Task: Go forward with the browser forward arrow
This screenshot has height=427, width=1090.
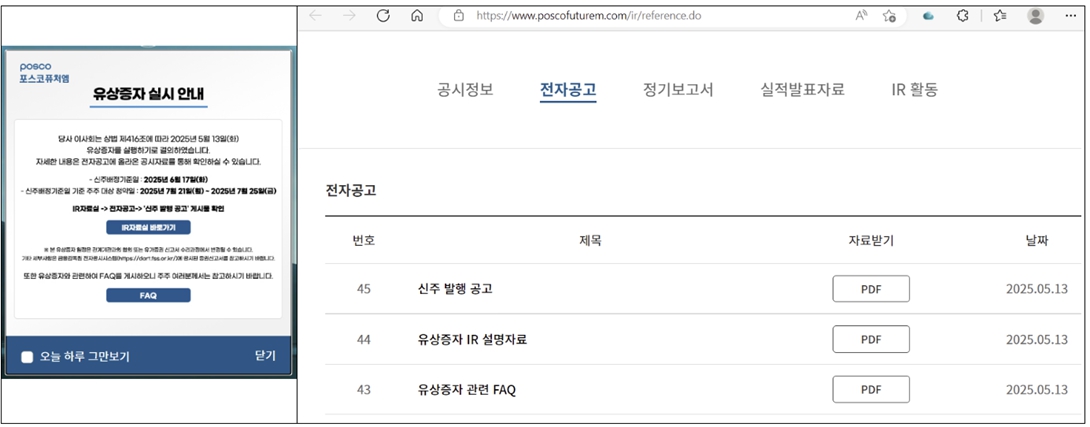Action: click(x=349, y=16)
